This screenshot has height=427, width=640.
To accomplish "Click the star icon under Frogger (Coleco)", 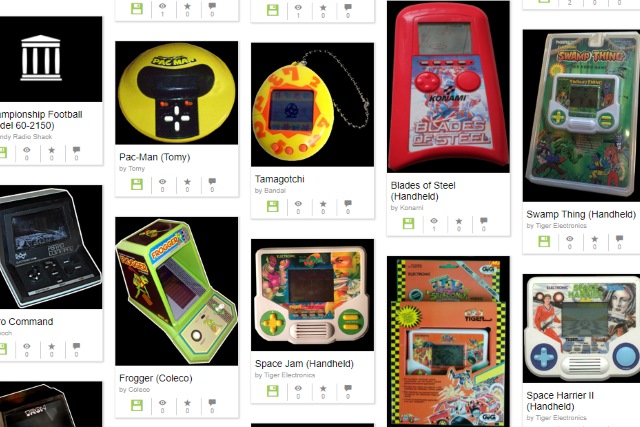I will click(x=187, y=403).
